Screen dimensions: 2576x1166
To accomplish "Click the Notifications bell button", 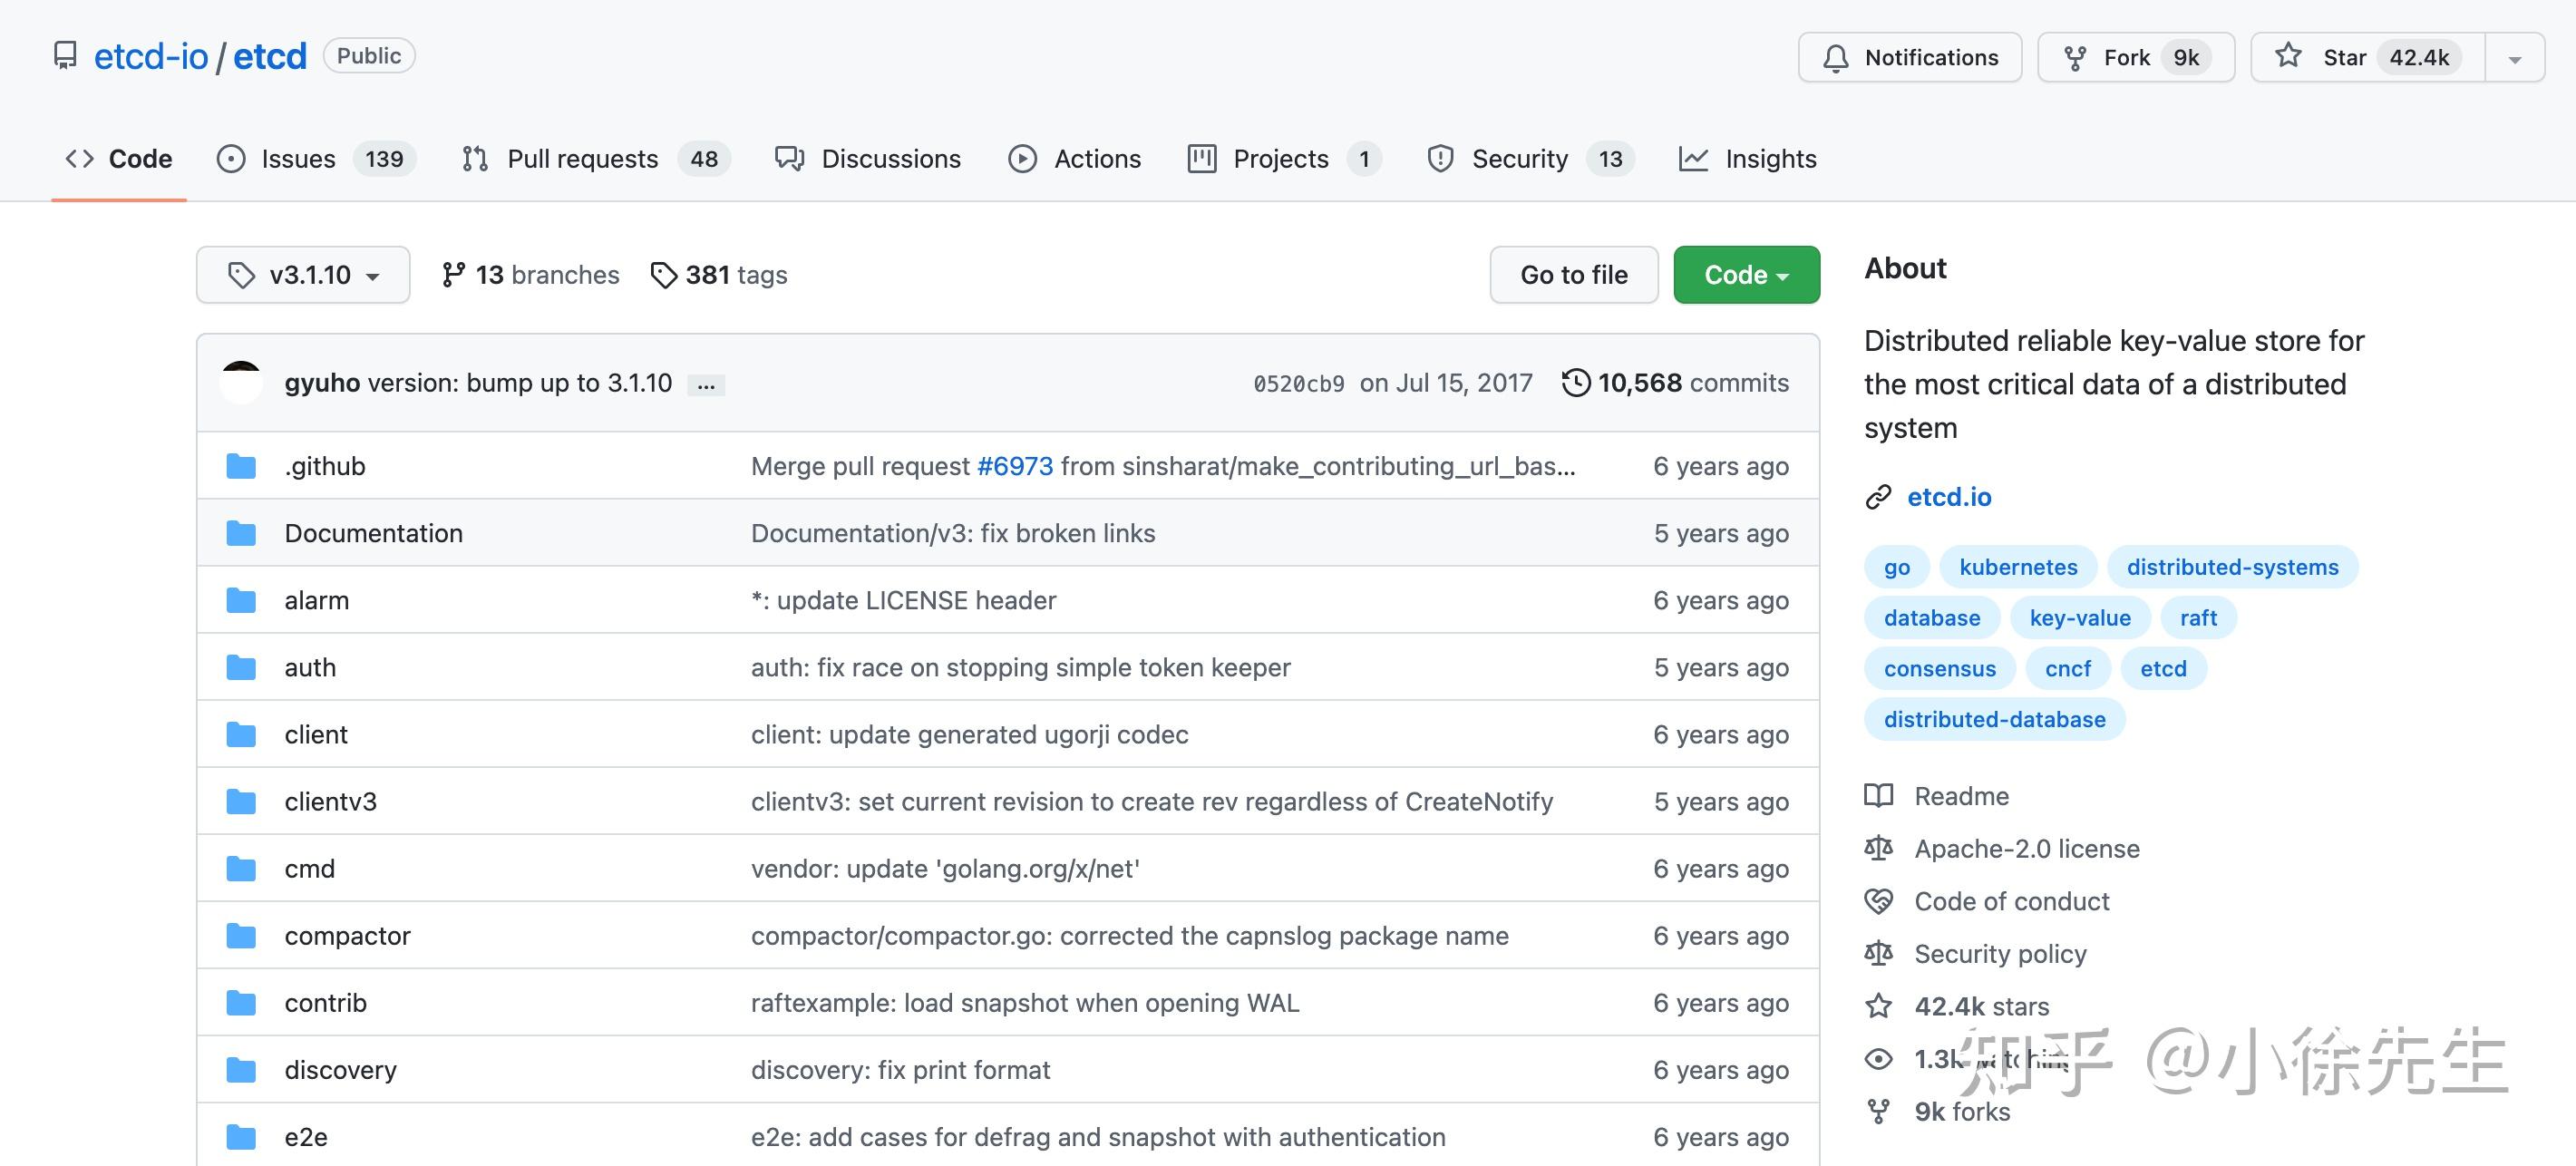I will tap(1909, 58).
